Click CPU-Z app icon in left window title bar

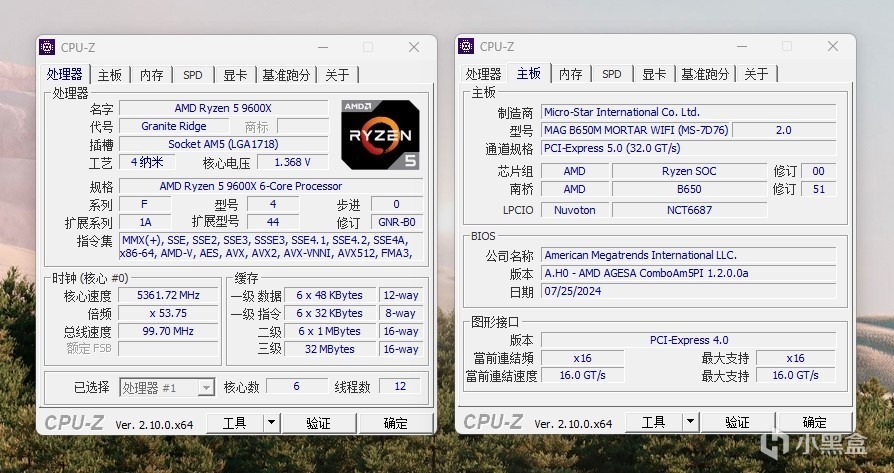coord(47,47)
